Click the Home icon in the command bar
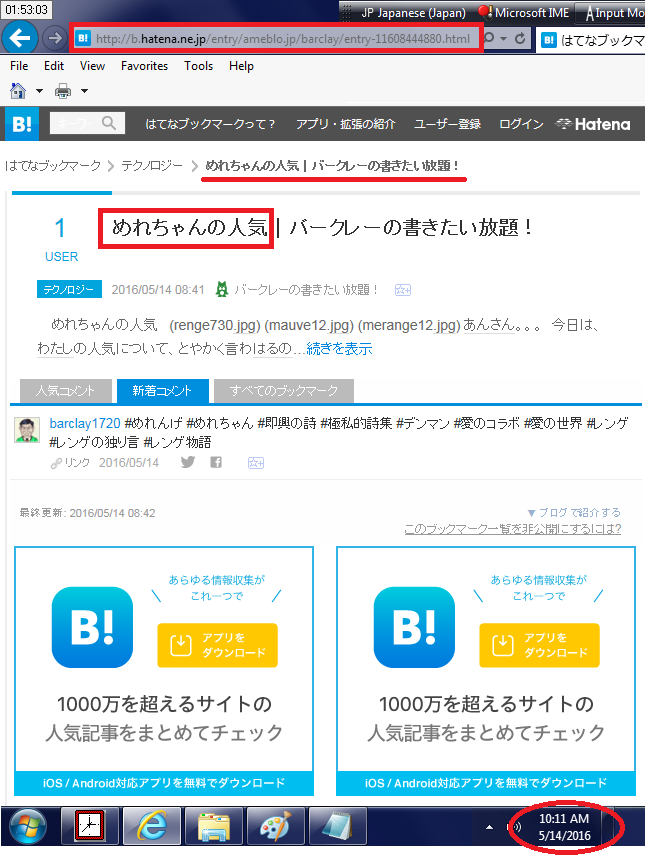645x856 pixels. pyautogui.click(x=18, y=91)
